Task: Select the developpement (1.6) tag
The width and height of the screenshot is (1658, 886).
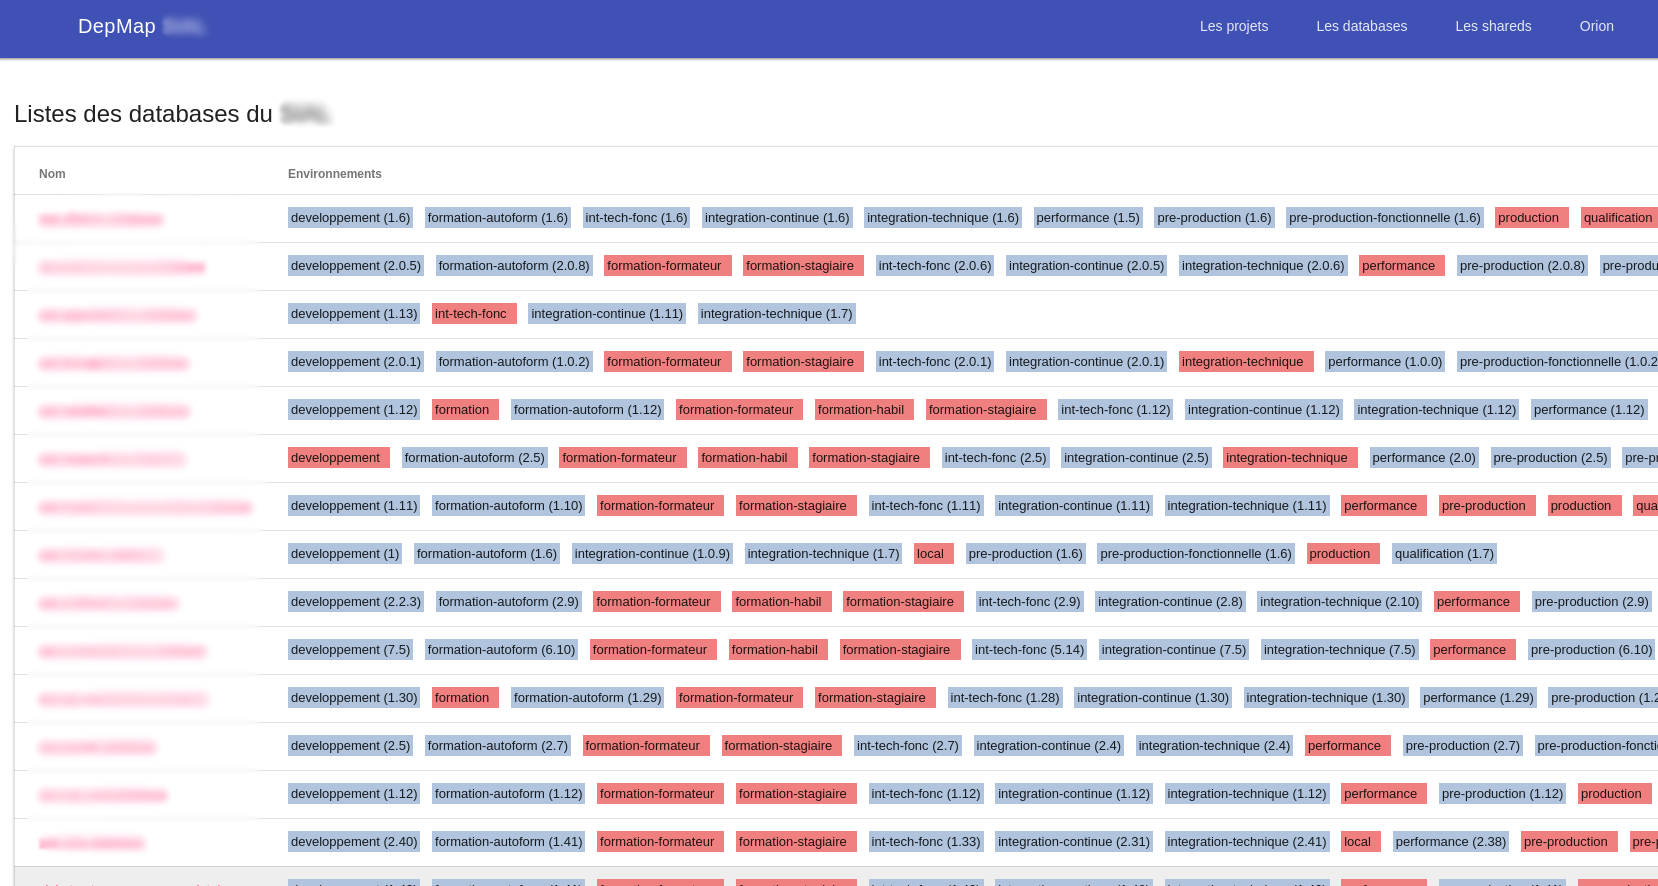Action: [x=350, y=218]
